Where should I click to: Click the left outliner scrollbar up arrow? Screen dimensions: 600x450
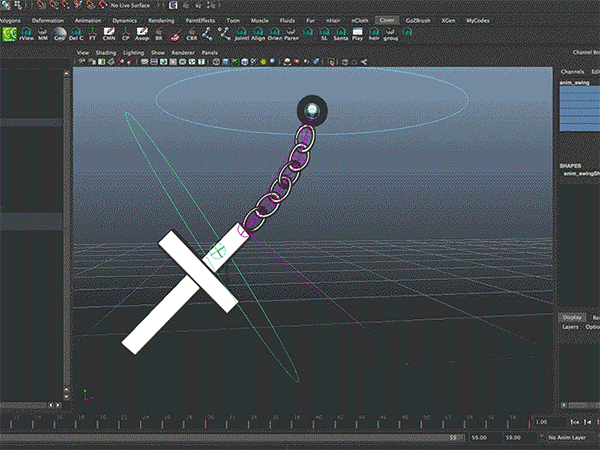[67, 73]
